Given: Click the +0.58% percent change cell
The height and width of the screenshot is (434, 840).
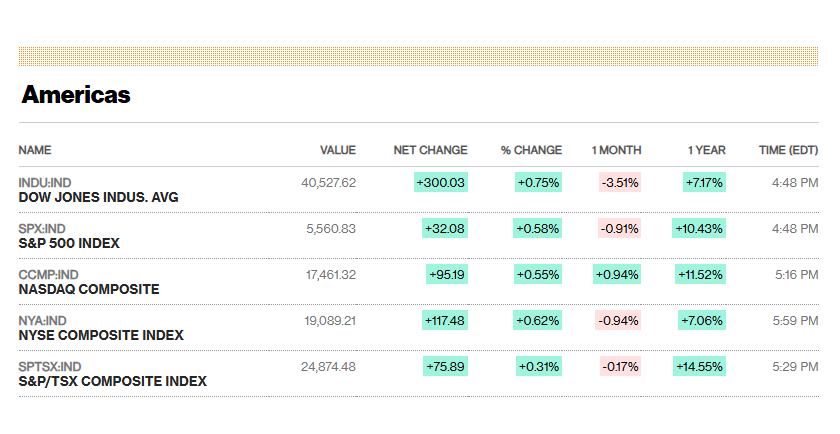Looking at the screenshot, I should coord(537,228).
